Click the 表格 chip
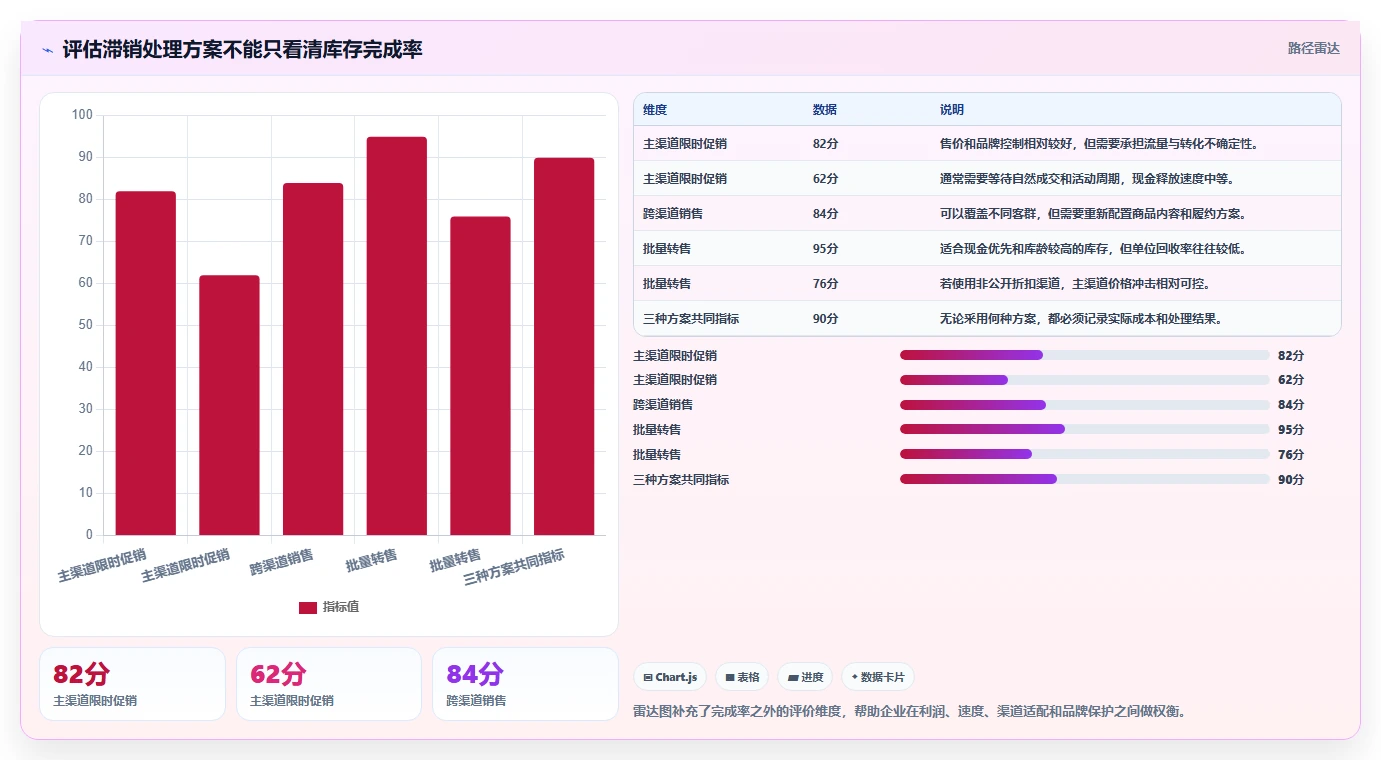The image size is (1381, 760). [x=742, y=677]
